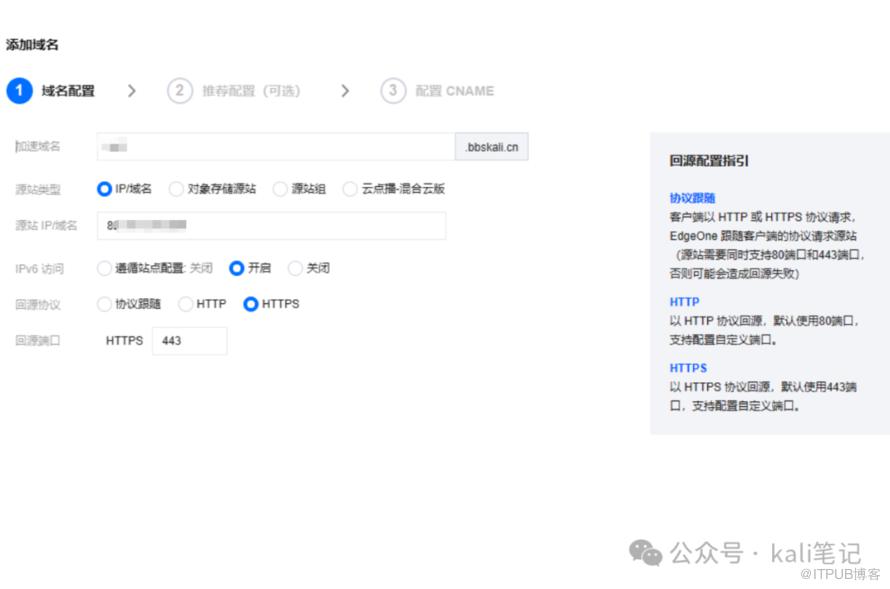The height and width of the screenshot is (589, 890).
Task: Choose 遵循站点配置 for IPv6 访问
Action: pyautogui.click(x=104, y=268)
